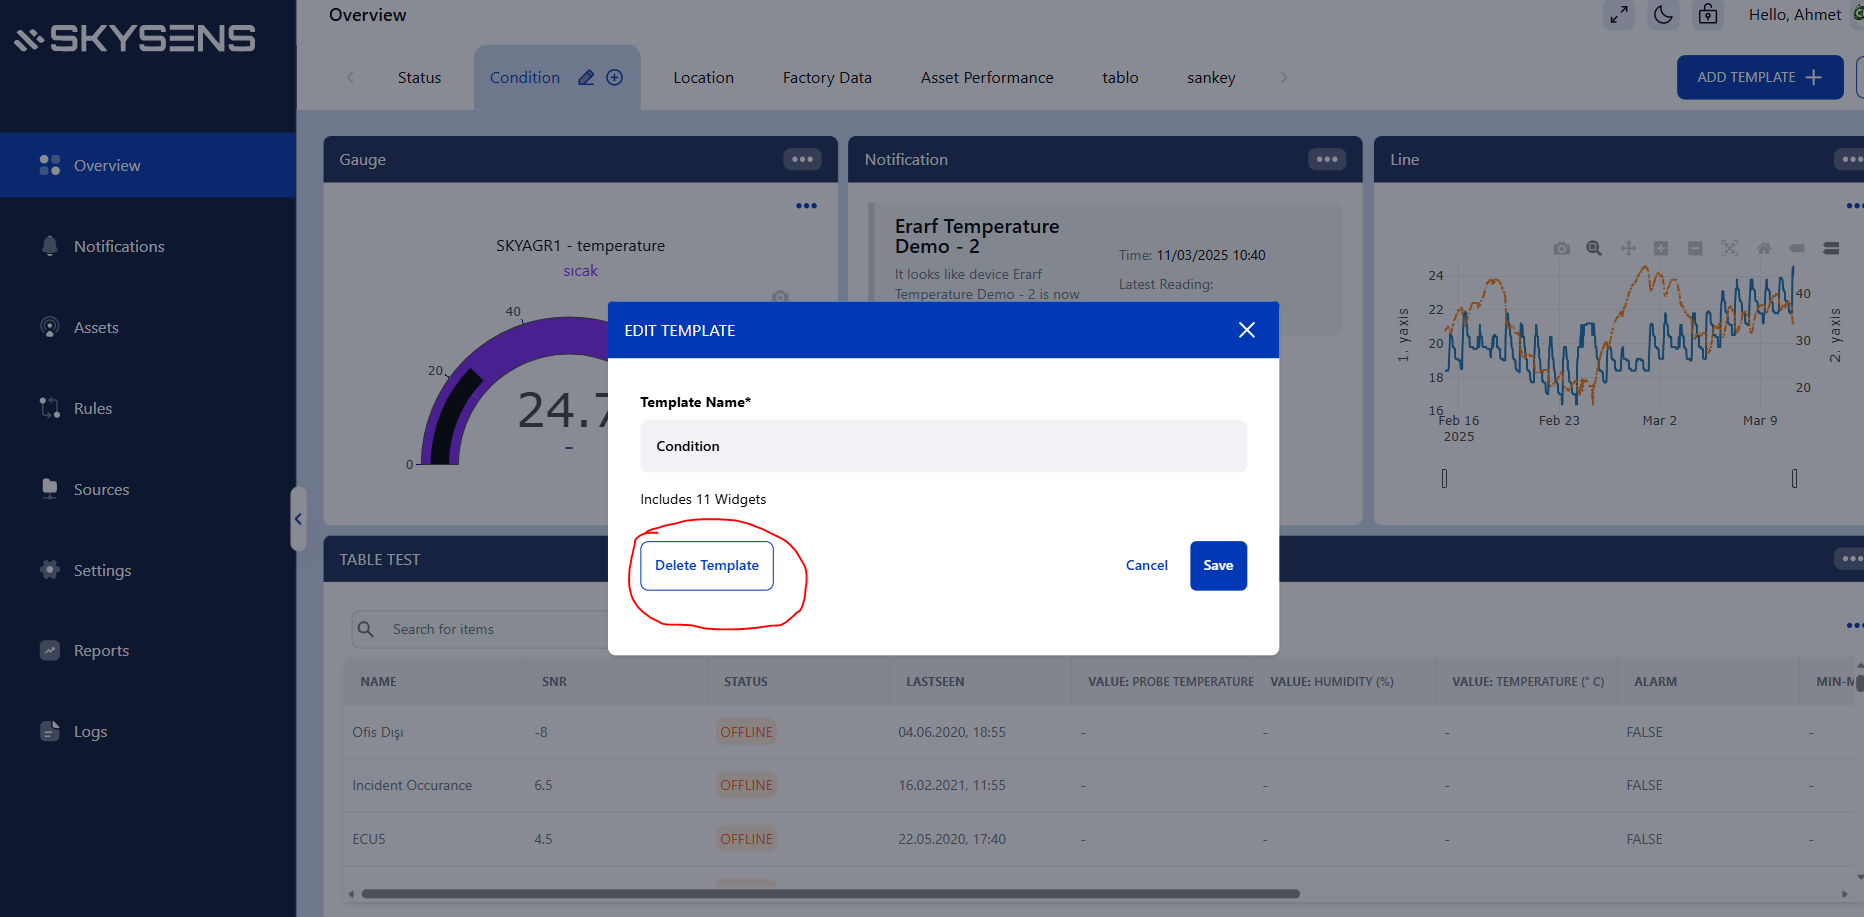This screenshot has width=1864, height=917.
Task: Click add-widget plus icon on Condition tab
Action: (615, 78)
